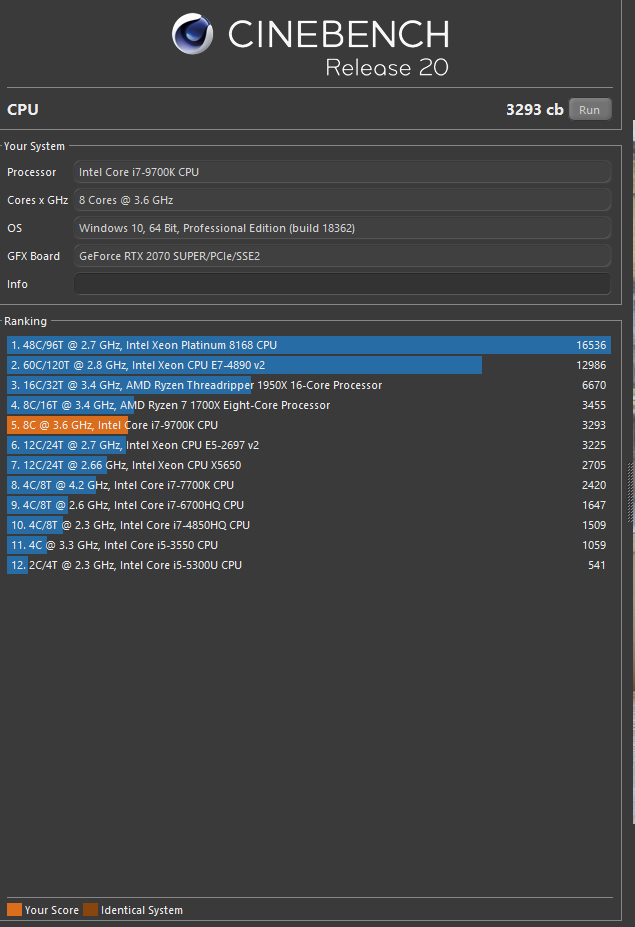Screen dimensions: 635x927
Task: Select ranking row 6 Xeon E5-2697 v2
Action: (309, 445)
